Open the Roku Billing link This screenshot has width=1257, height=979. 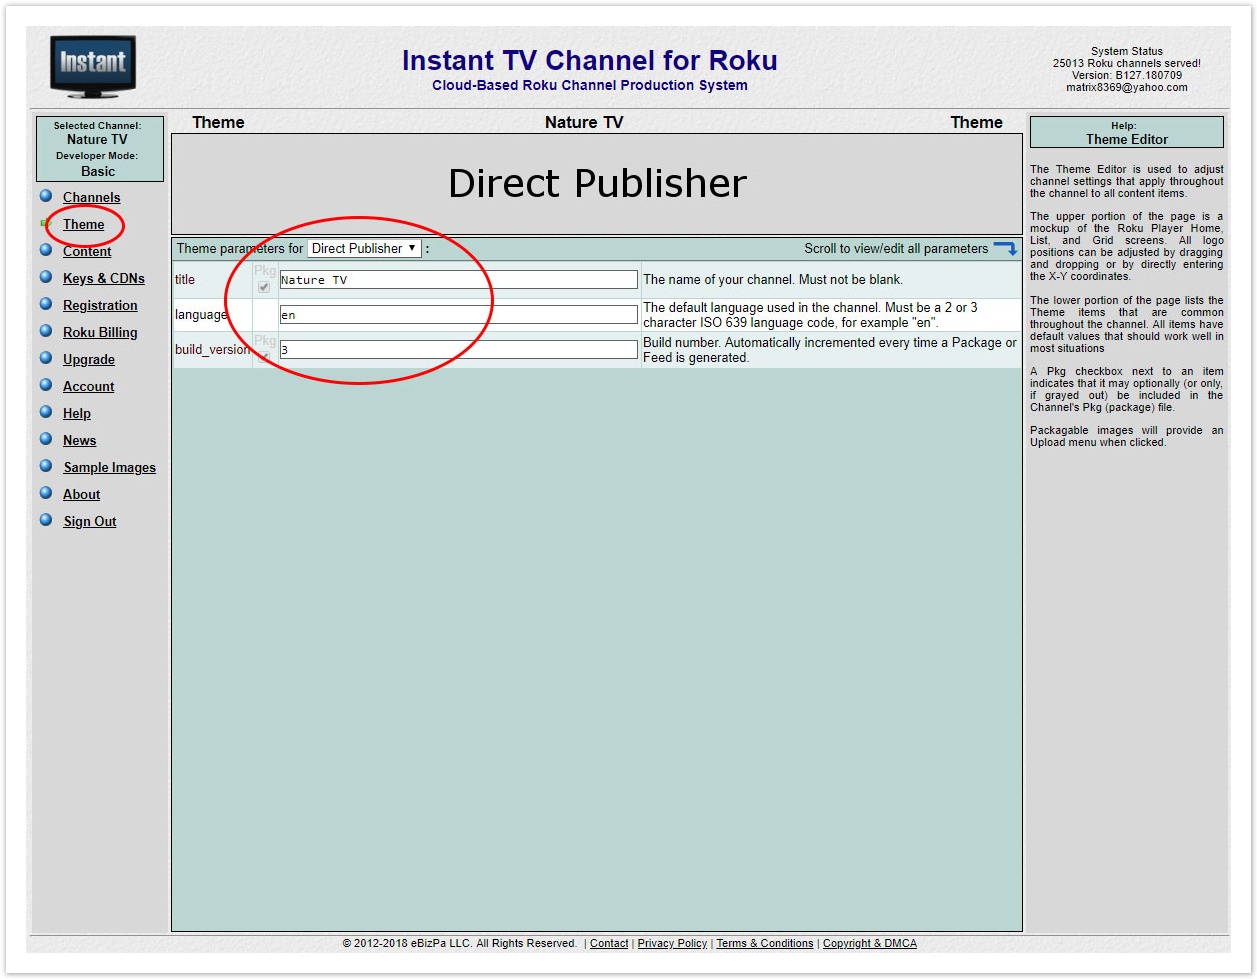tap(100, 332)
